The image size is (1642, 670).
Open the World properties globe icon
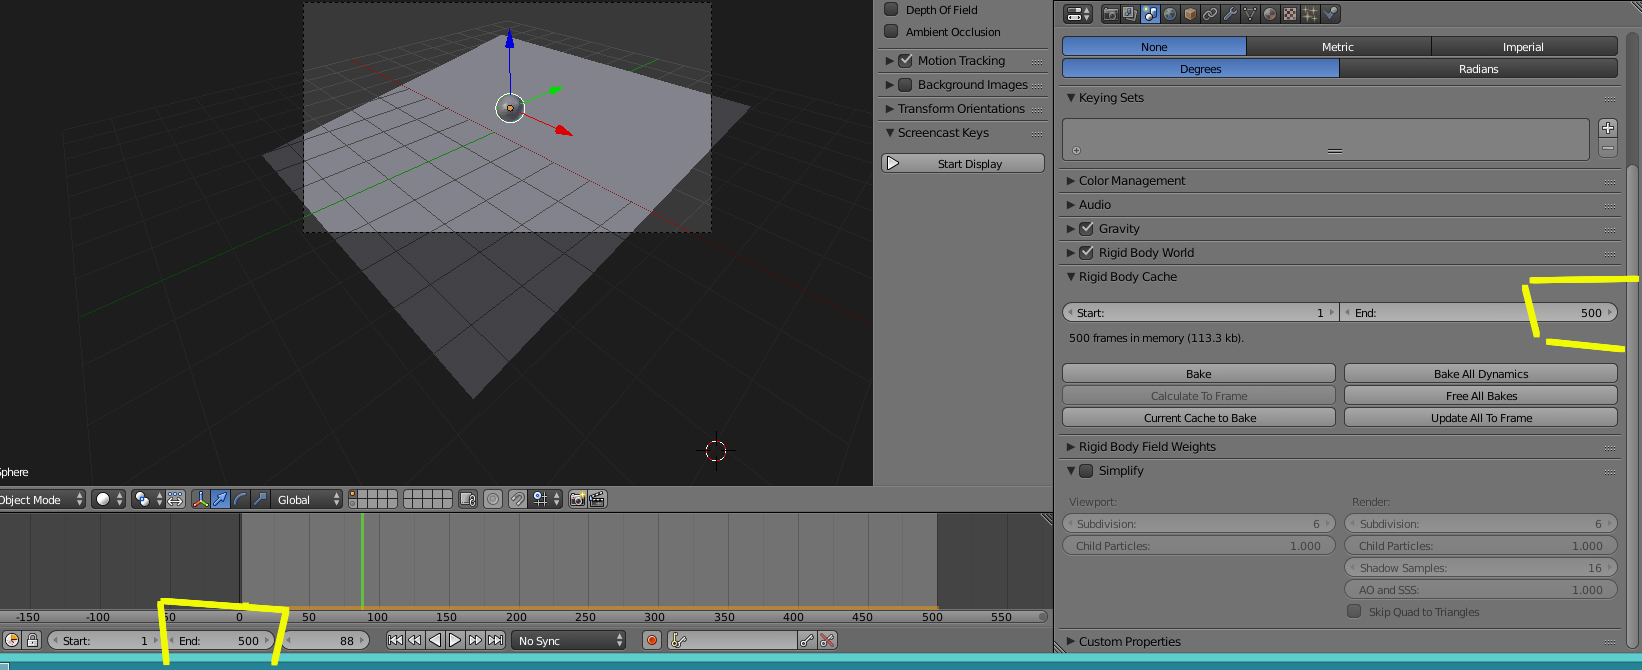[1170, 14]
